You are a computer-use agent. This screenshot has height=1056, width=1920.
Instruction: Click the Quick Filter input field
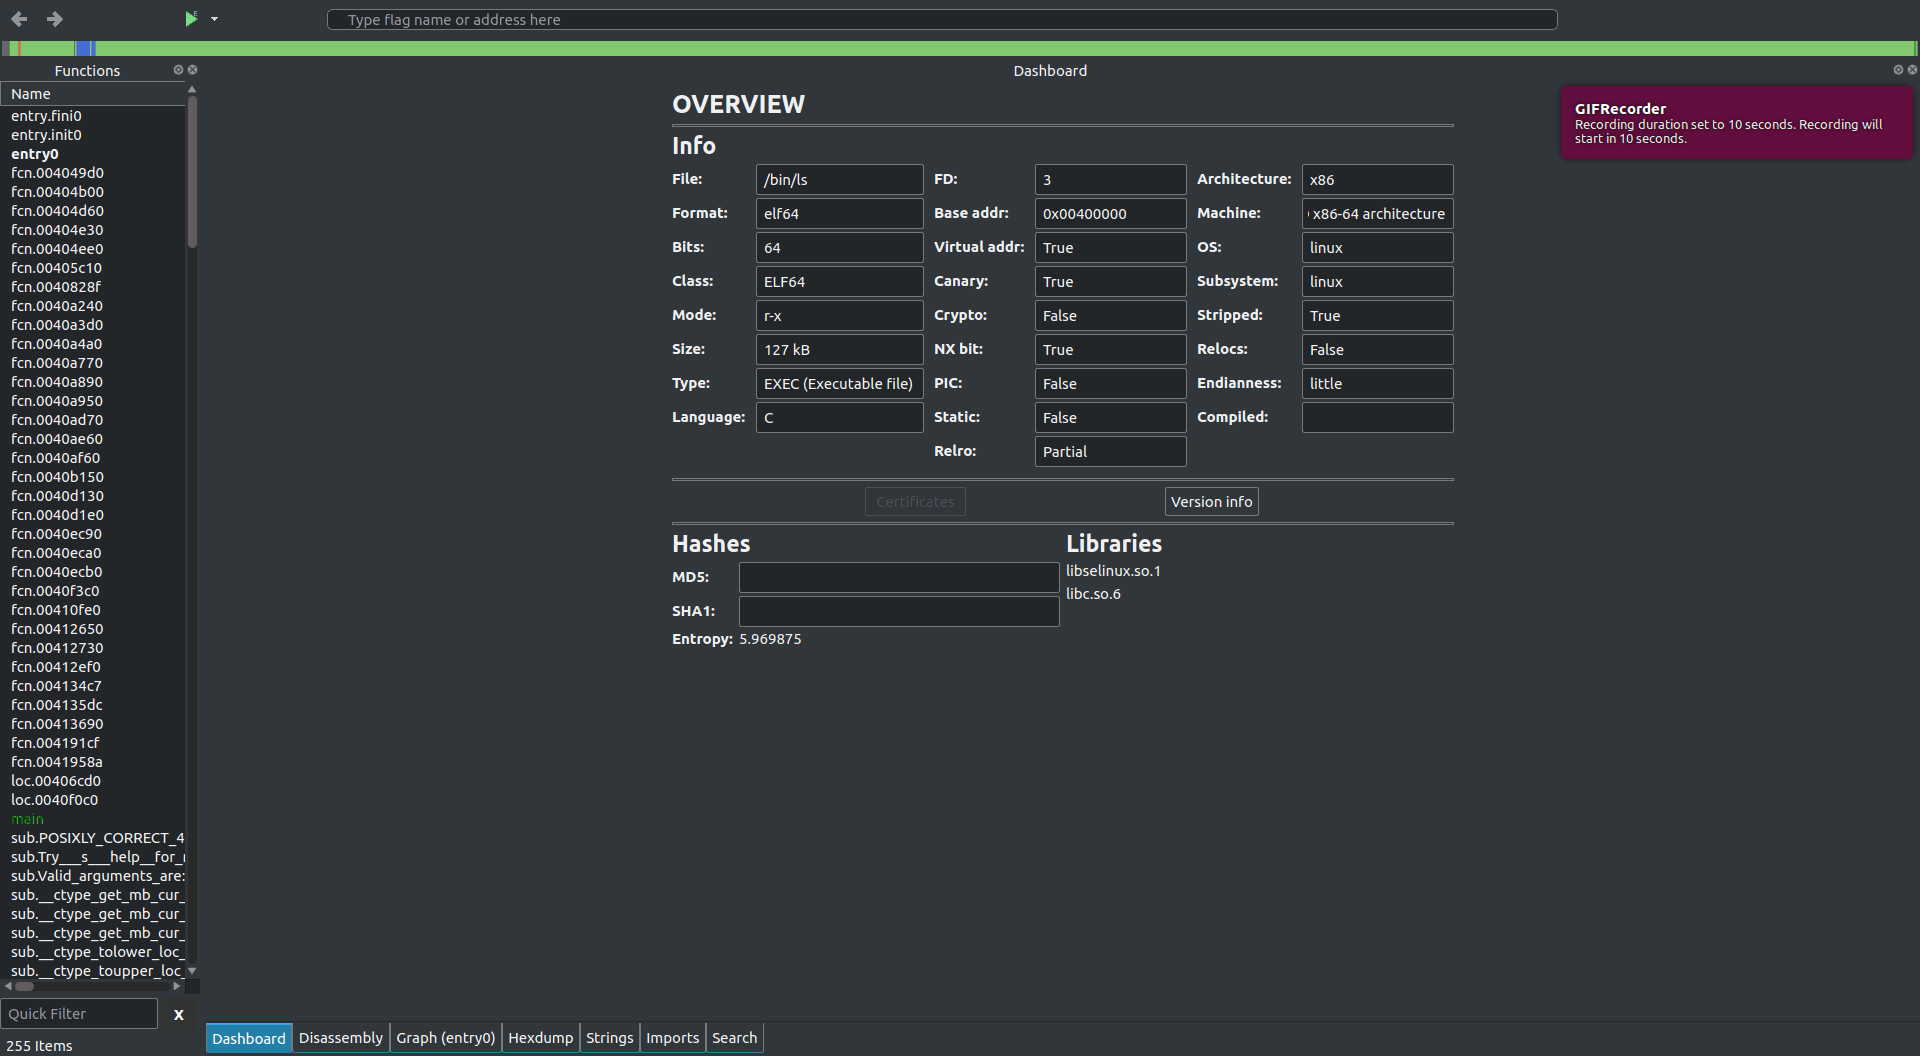coord(79,1013)
